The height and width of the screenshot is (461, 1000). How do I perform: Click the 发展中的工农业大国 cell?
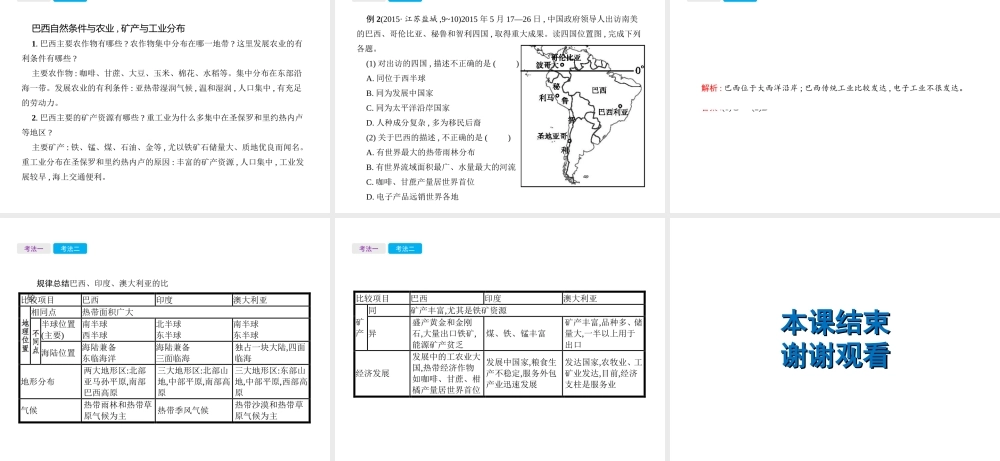pos(446,373)
